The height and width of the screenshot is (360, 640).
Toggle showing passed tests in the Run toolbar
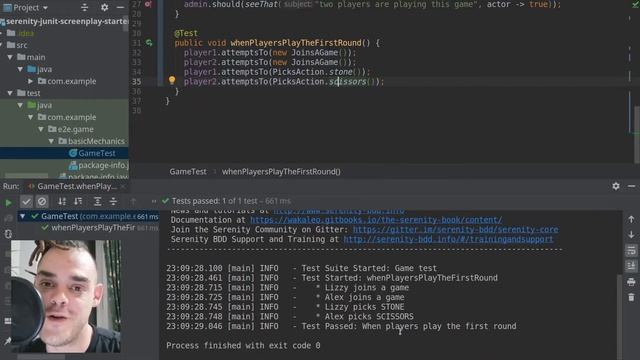click(26, 201)
